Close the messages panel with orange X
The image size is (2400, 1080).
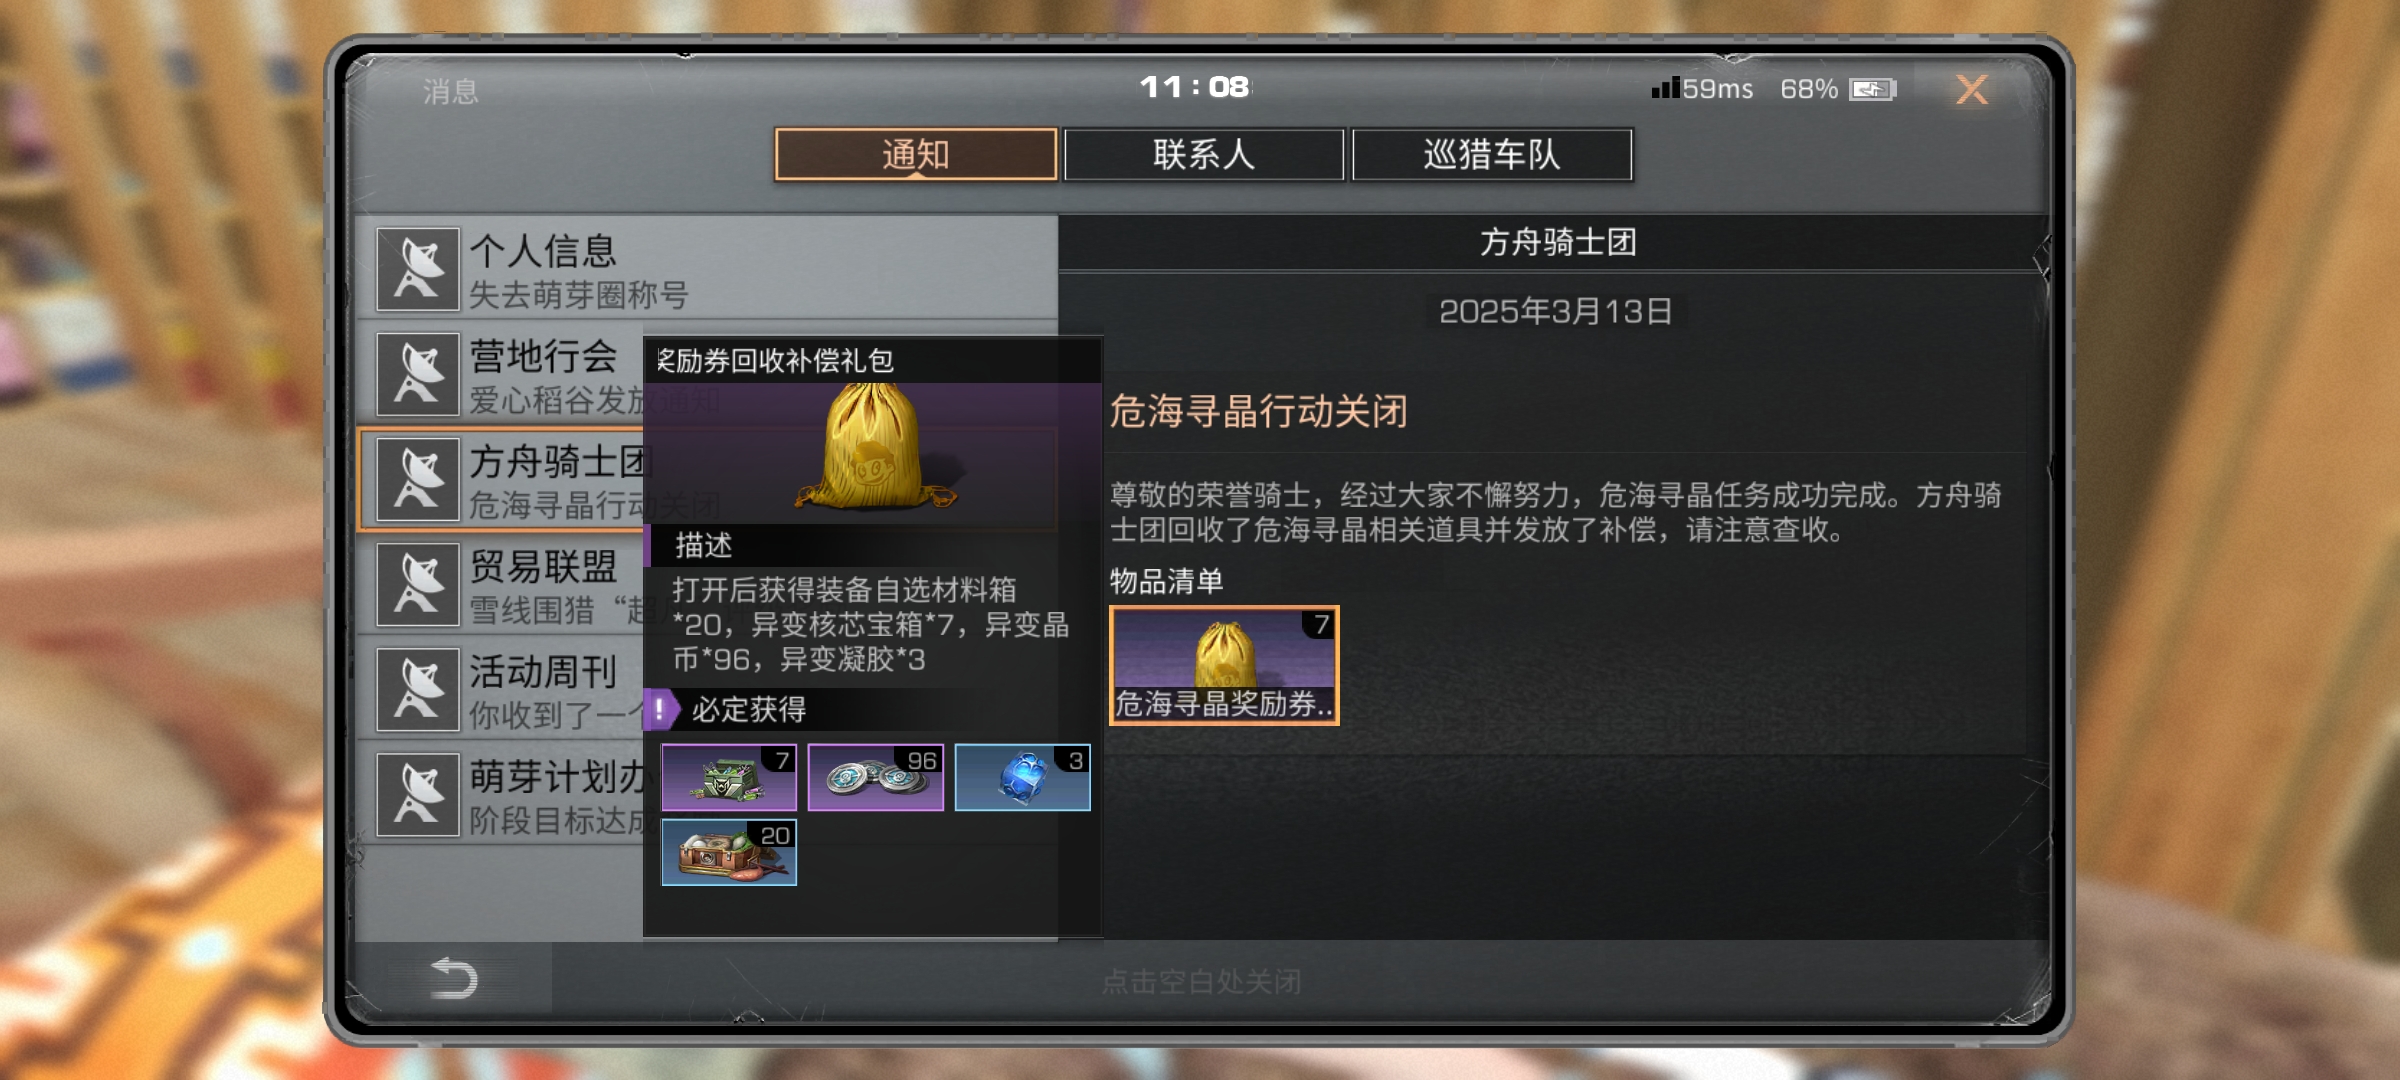[1972, 90]
